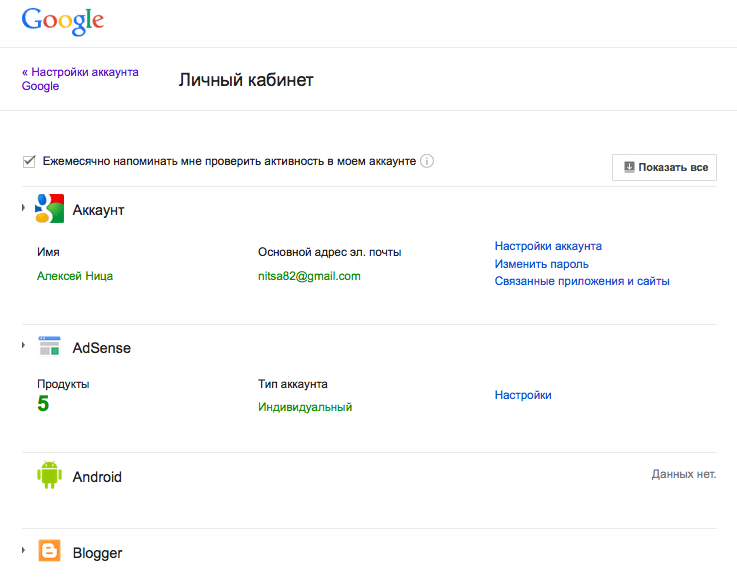Click the orange Blogger icon
The image size is (737, 578).
50,552
